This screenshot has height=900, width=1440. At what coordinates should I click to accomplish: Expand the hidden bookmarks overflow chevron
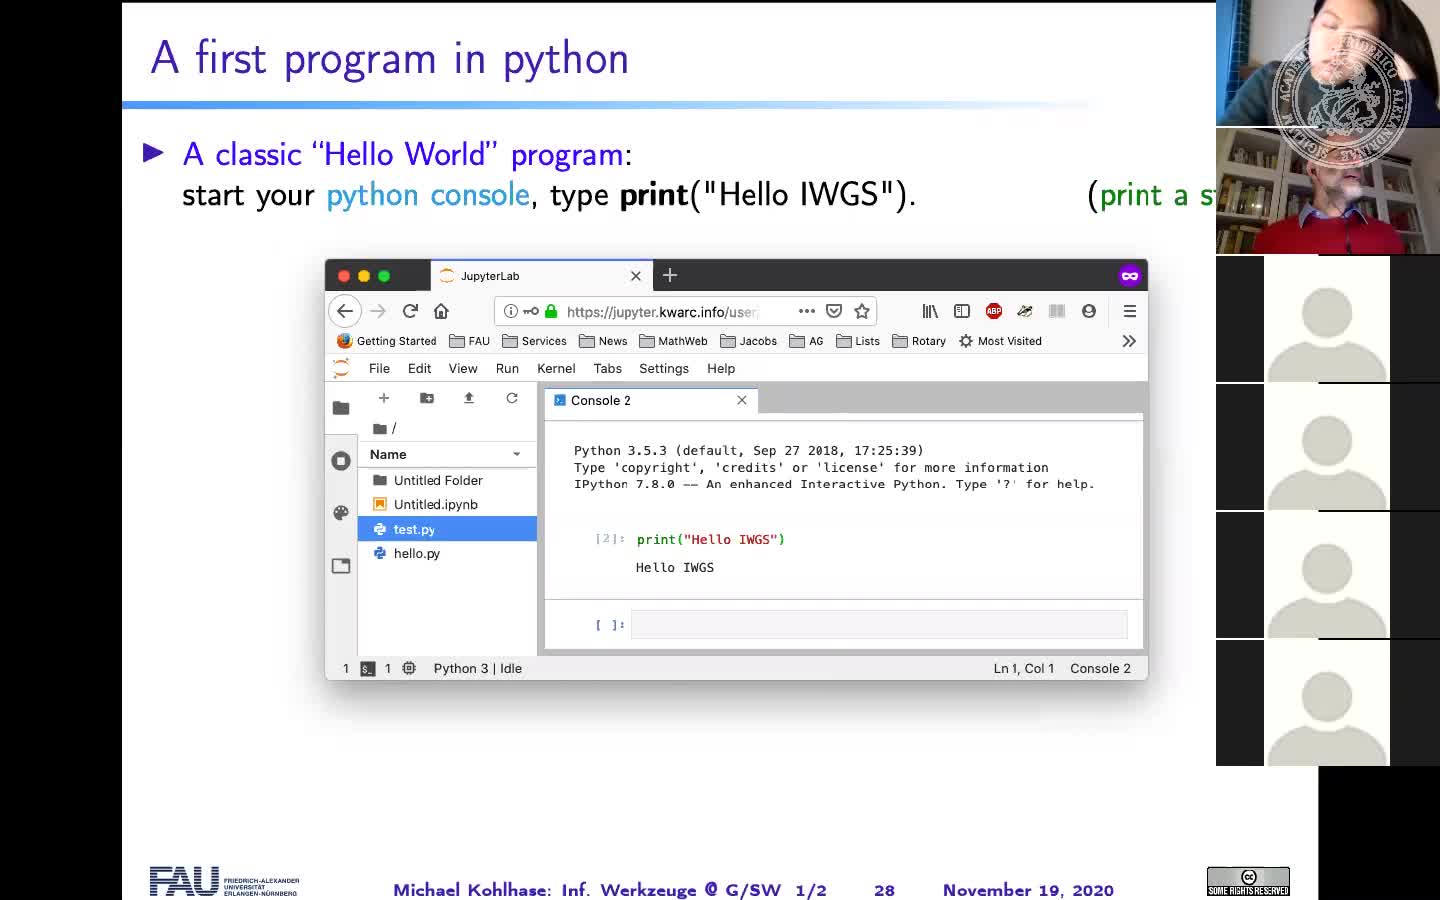click(1129, 341)
